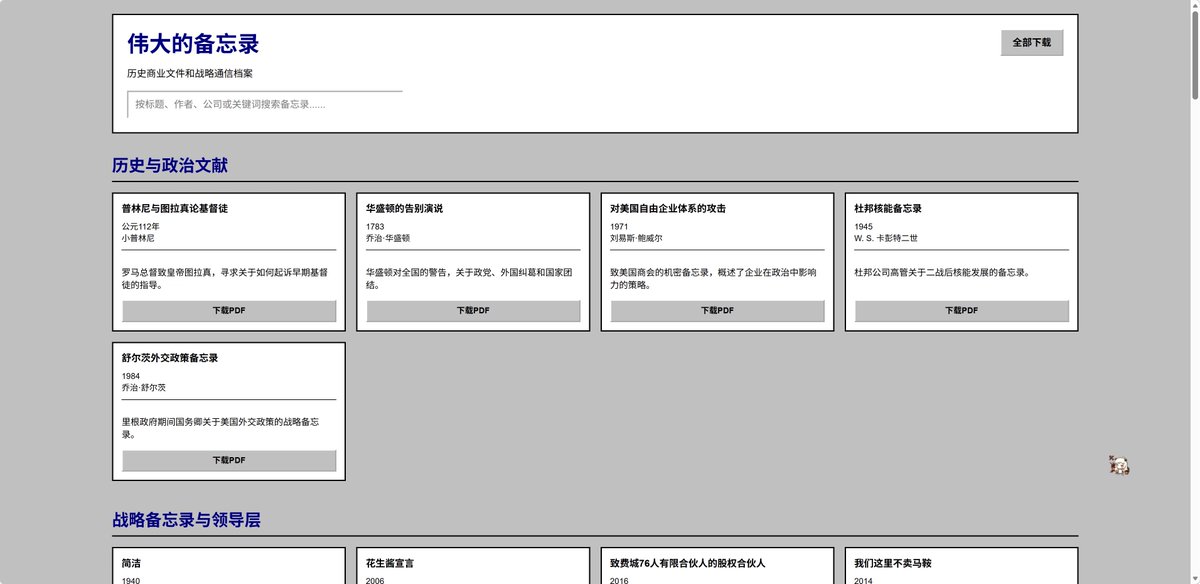Click the card title 简洁
This screenshot has width=1200, height=584.
tap(131, 564)
